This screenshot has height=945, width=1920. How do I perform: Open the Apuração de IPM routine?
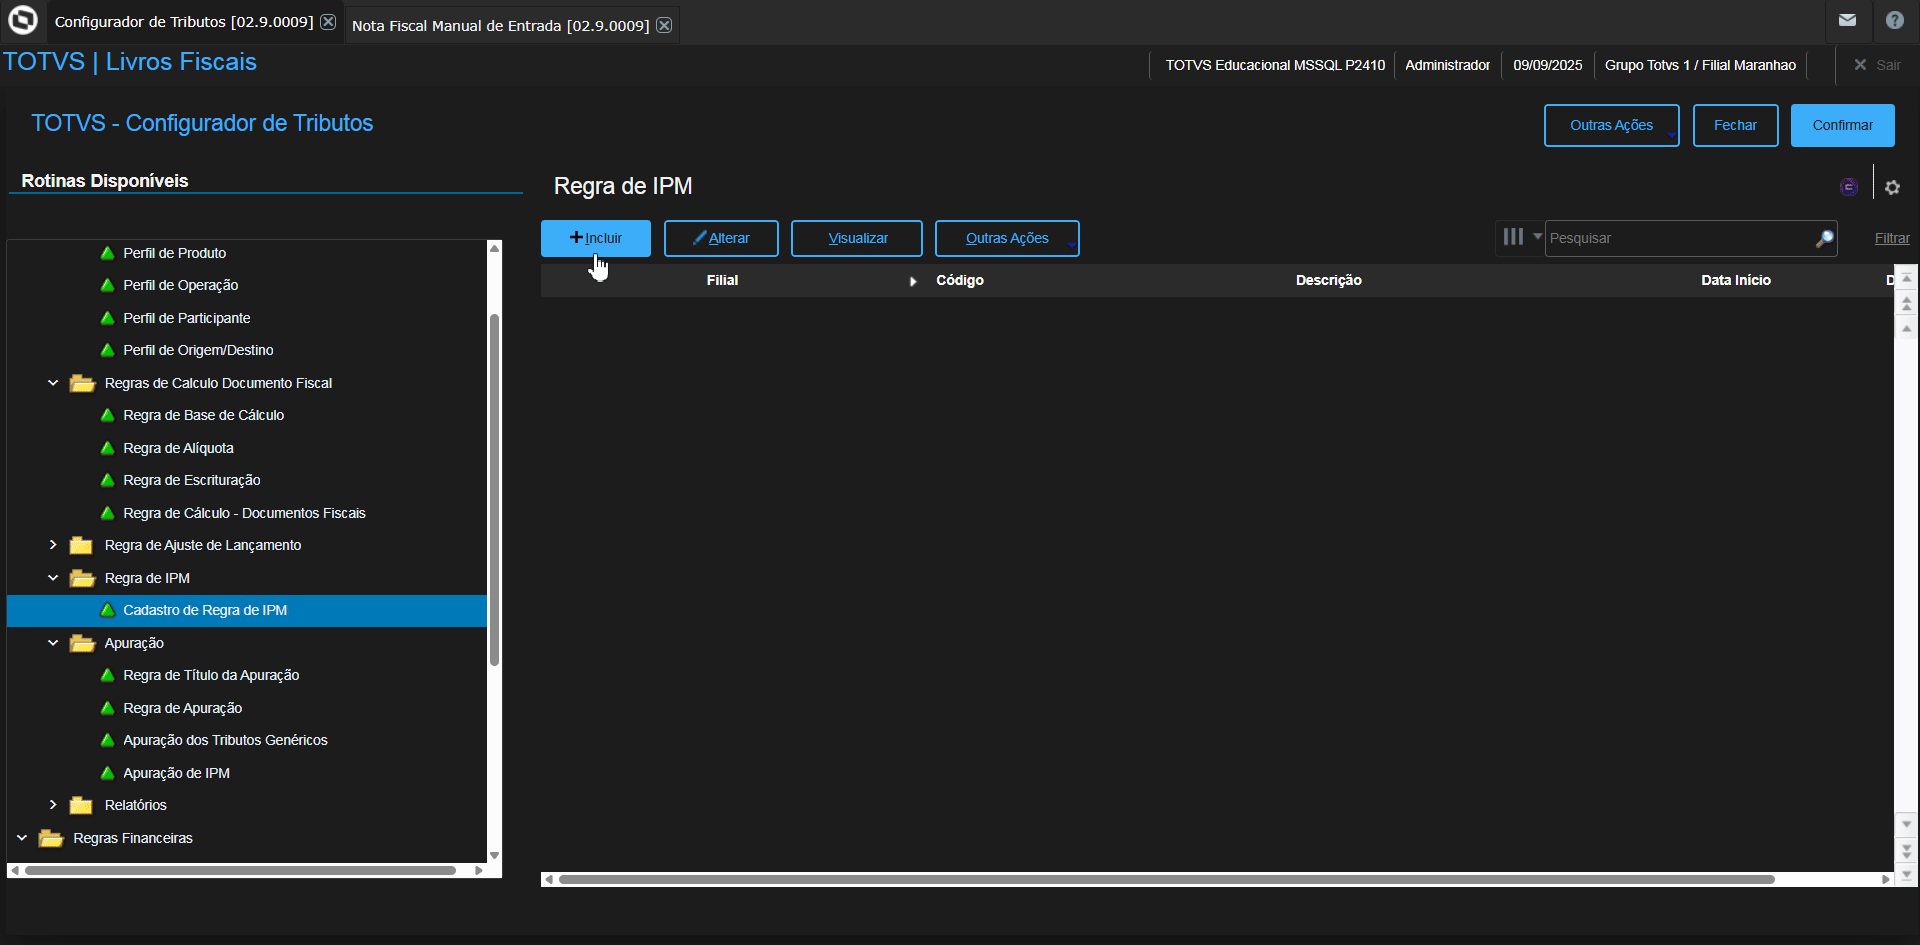point(176,773)
